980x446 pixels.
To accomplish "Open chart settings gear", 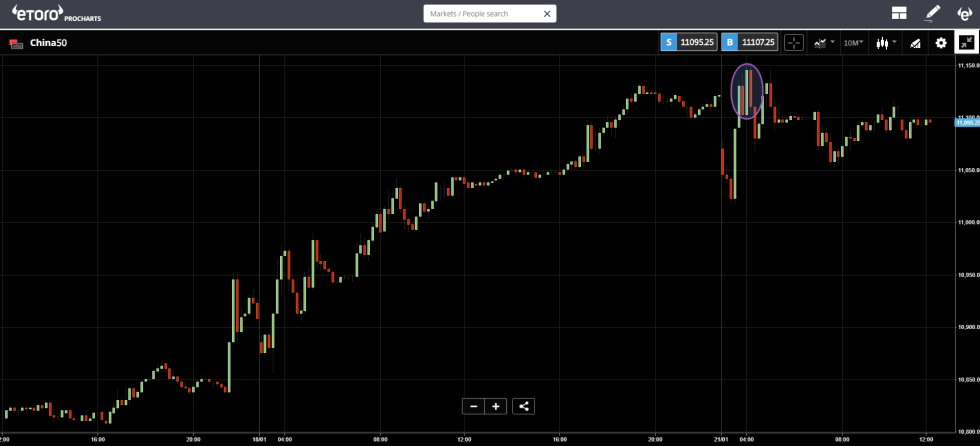I will (941, 43).
